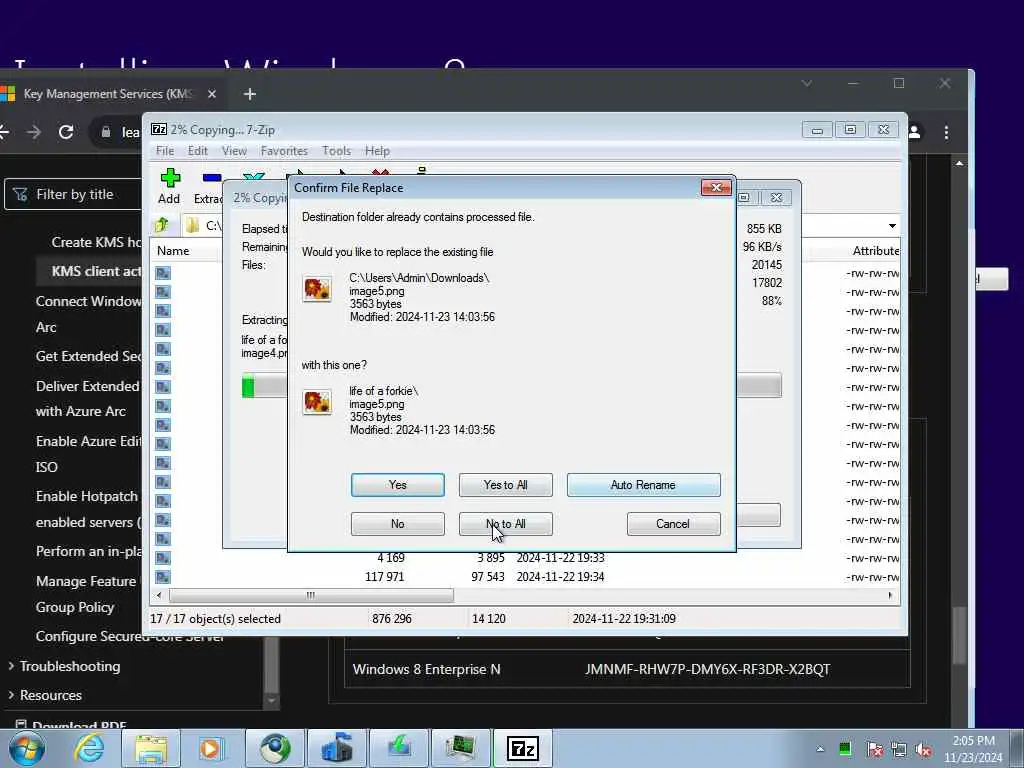Close the Confirm File Replace dialog with the red X

[x=716, y=187]
